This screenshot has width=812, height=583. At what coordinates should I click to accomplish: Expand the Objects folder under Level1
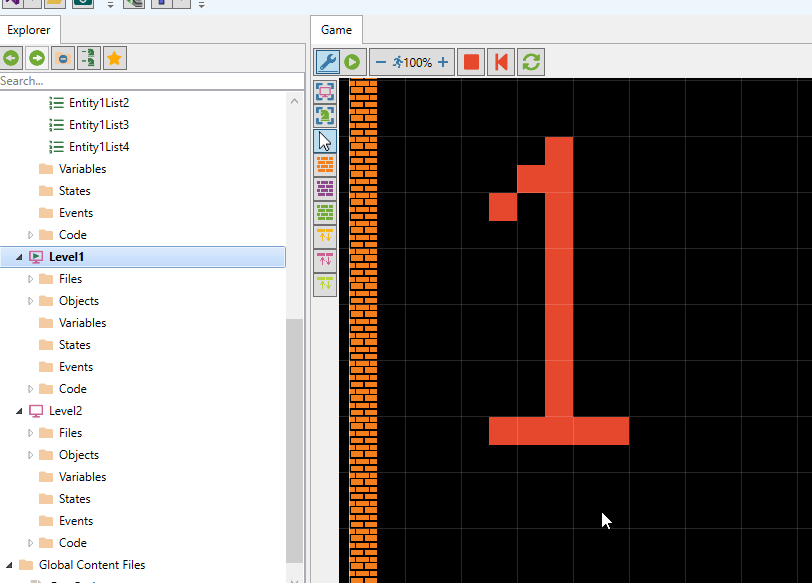31,301
